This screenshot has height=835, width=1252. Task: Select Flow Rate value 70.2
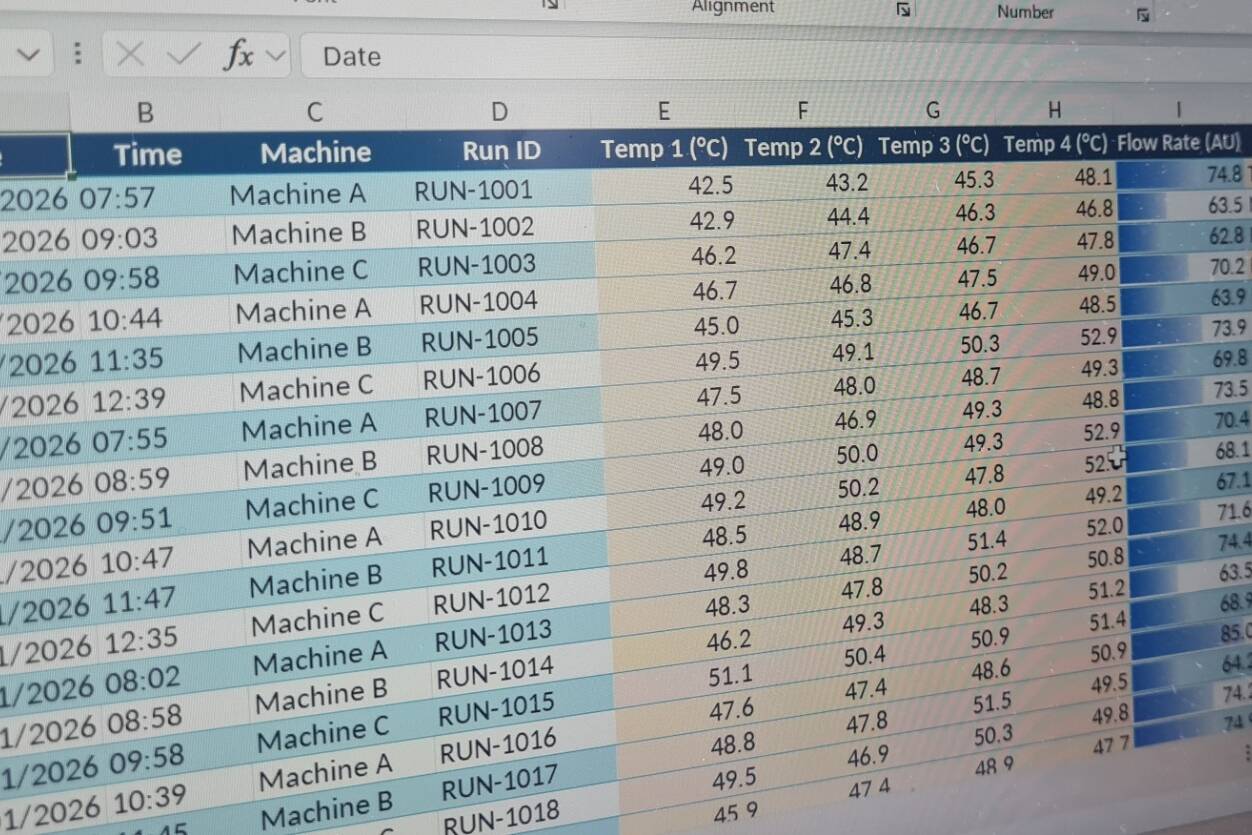(x=1228, y=267)
